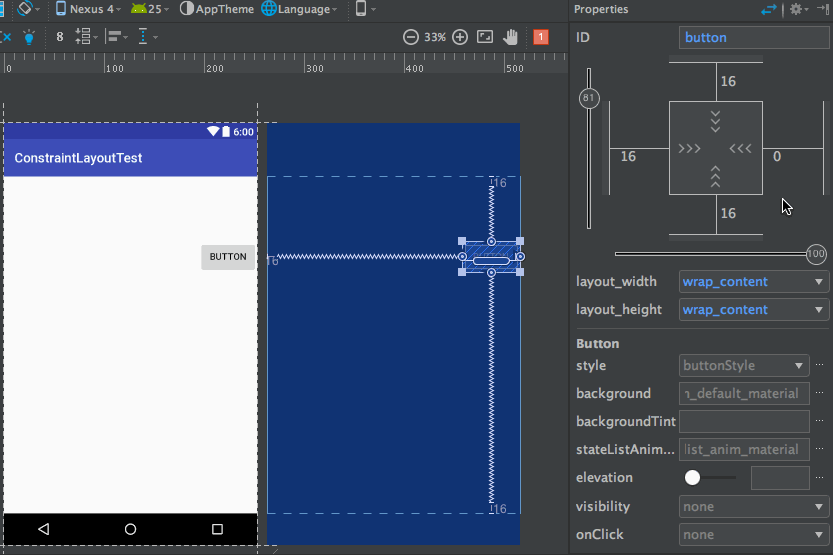
Task: Open the Properties panel gear settings
Action: 796,9
